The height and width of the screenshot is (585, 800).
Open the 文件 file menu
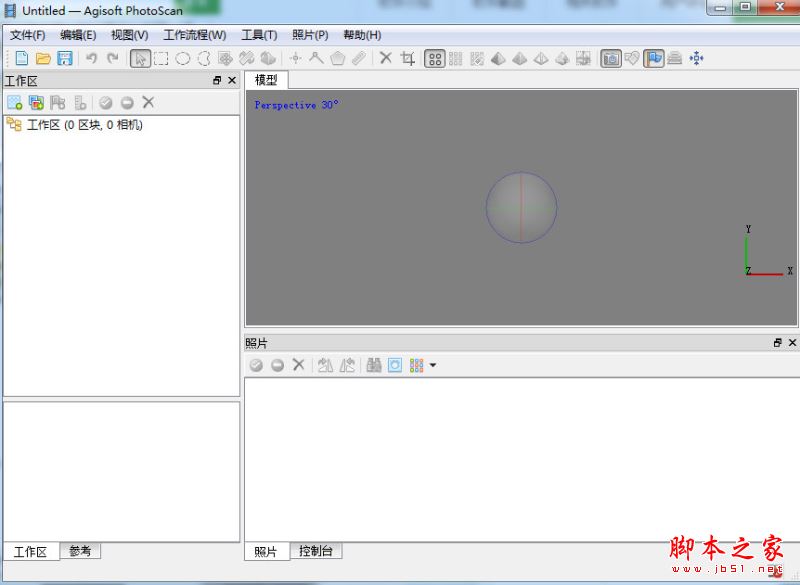[27, 33]
